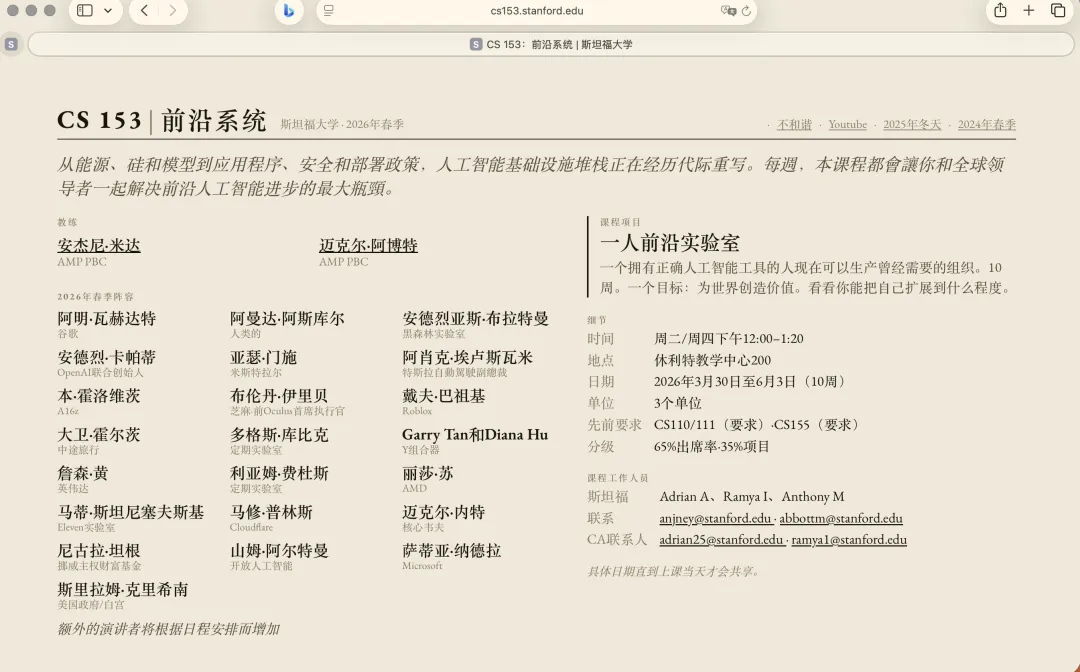Viewport: 1080px width, 672px height.
Task: Open the 2025年冬天 link
Action: (912, 125)
